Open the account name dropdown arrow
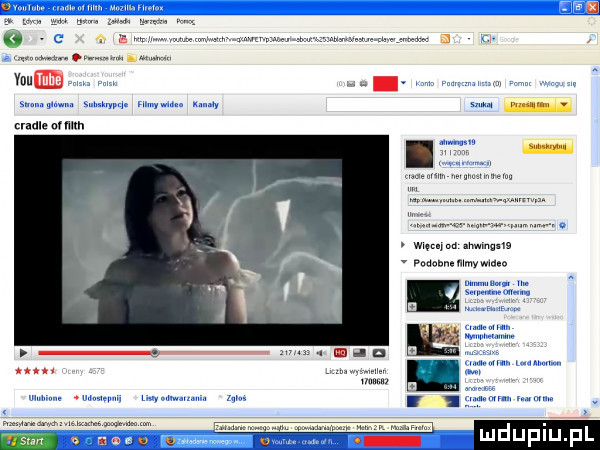Image resolution: width=600 pixels, height=450 pixels. (x=404, y=83)
